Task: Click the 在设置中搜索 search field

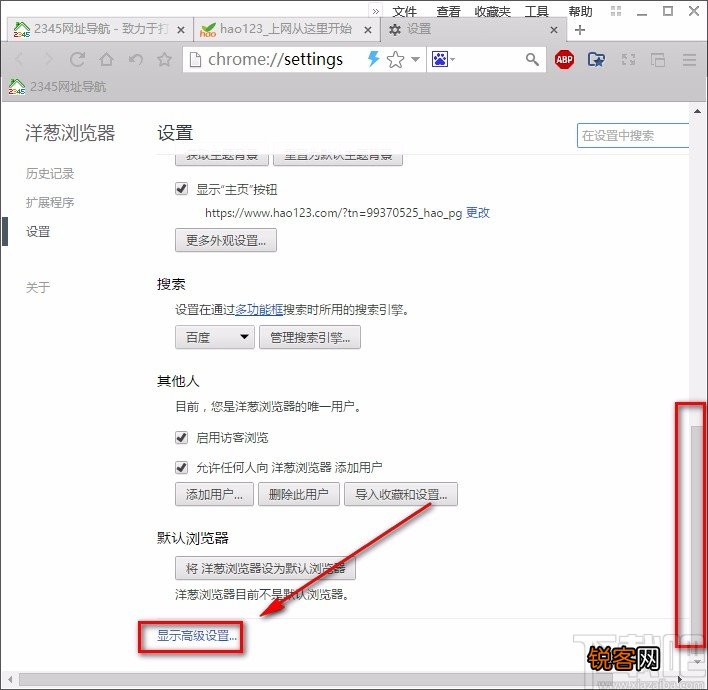Action: tap(633, 135)
